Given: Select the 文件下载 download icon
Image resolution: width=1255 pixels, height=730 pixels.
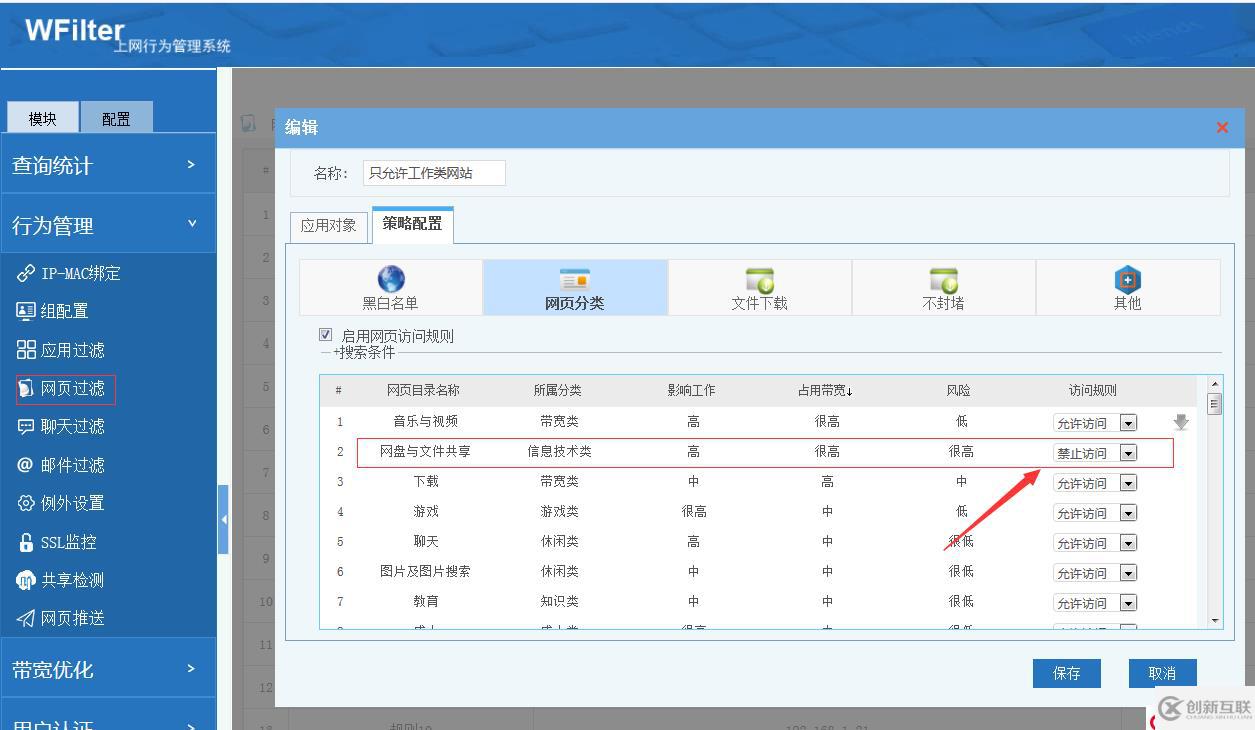Looking at the screenshot, I should [760, 280].
